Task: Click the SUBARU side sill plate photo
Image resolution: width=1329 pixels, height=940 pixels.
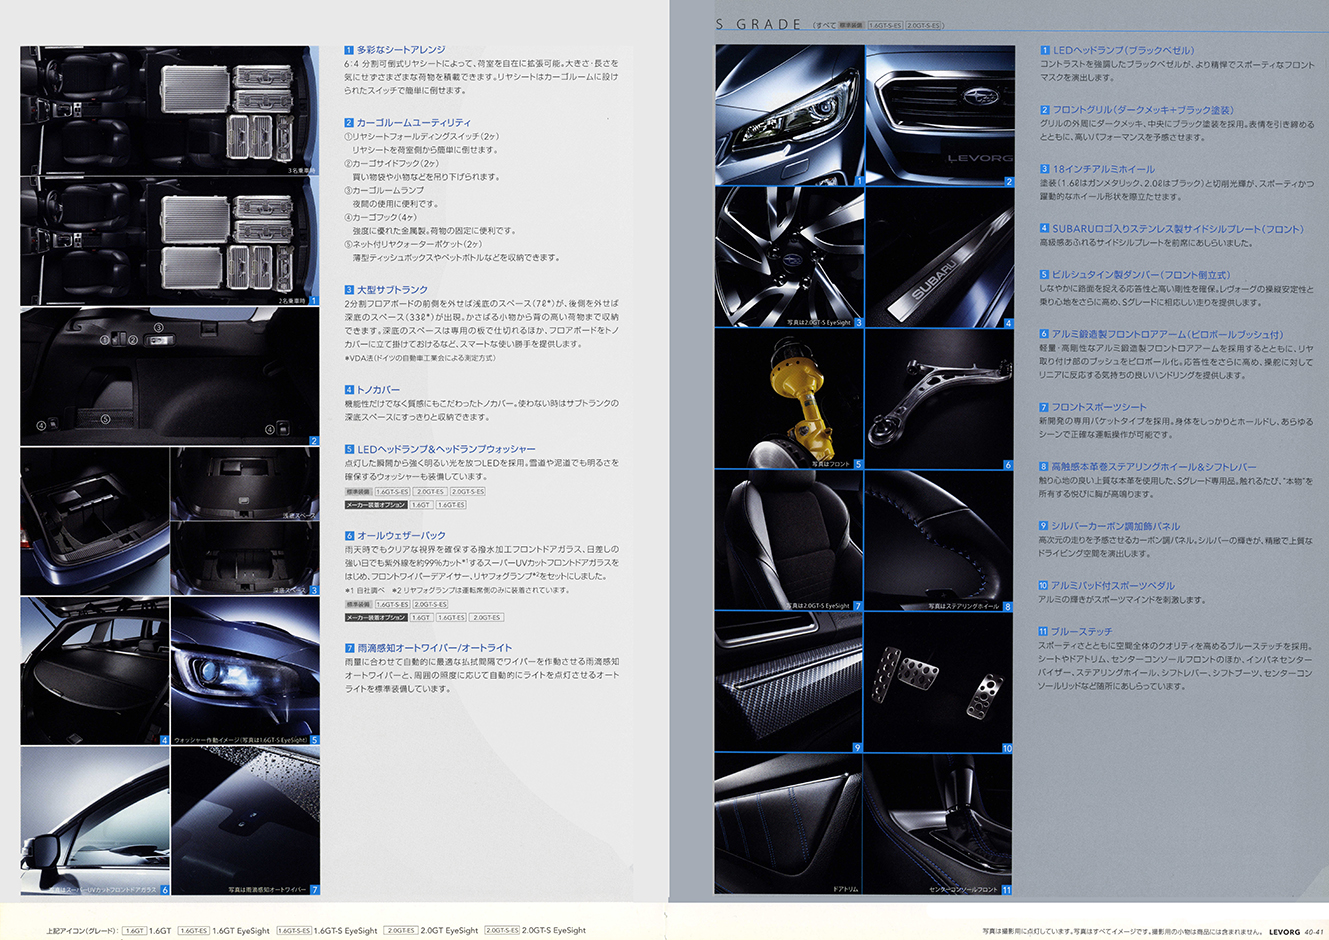Action: [941, 258]
